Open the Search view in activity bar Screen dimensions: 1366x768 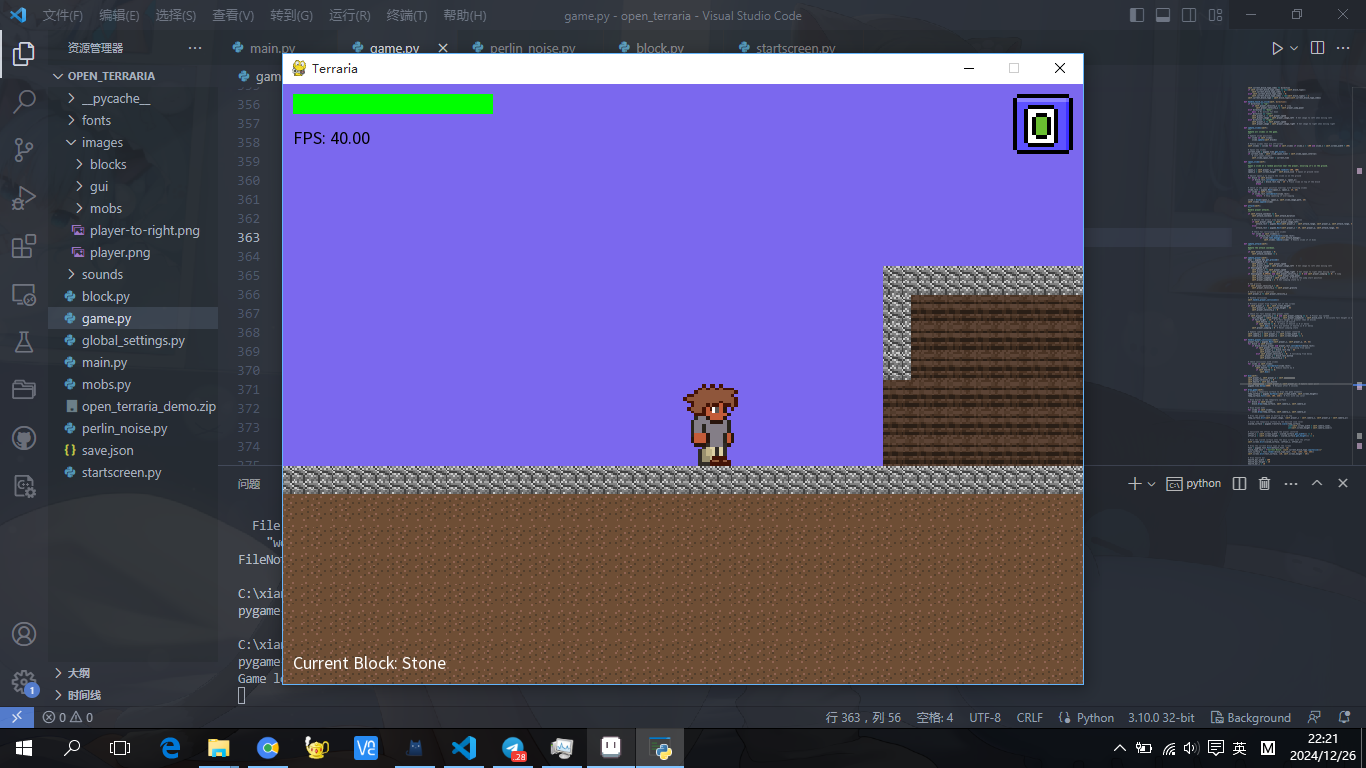(x=24, y=101)
